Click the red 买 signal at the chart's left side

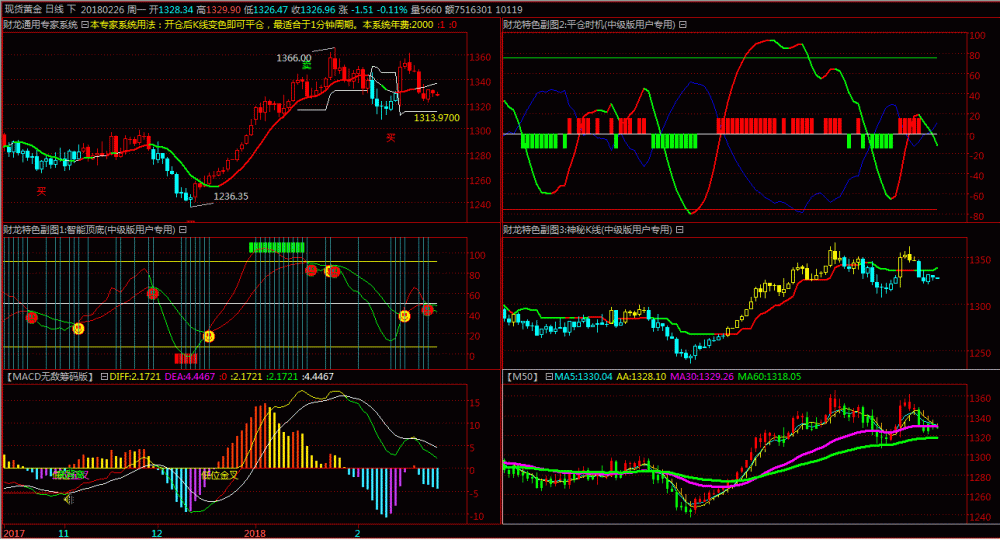pyautogui.click(x=41, y=191)
